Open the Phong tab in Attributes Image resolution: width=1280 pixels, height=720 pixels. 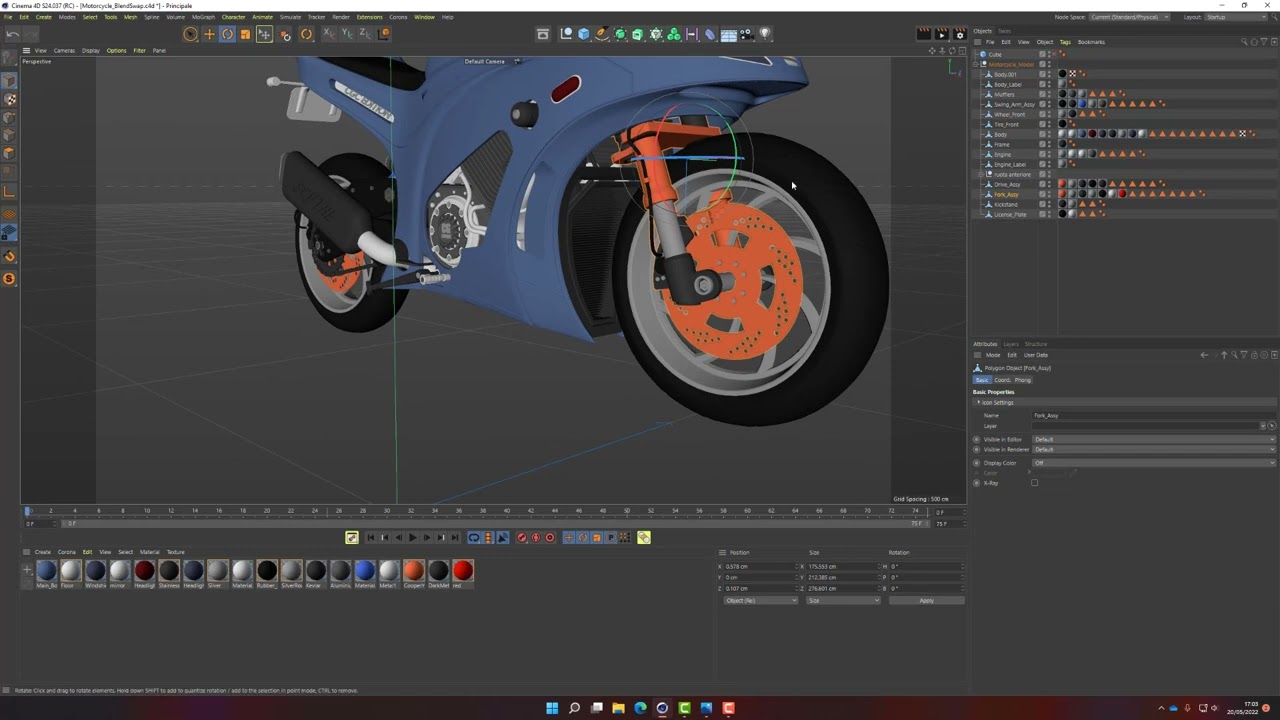point(1023,380)
